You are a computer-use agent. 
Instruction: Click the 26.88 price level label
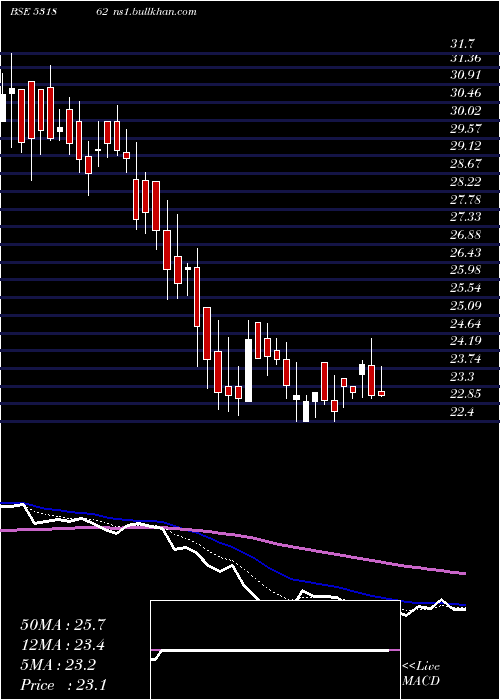point(466,235)
